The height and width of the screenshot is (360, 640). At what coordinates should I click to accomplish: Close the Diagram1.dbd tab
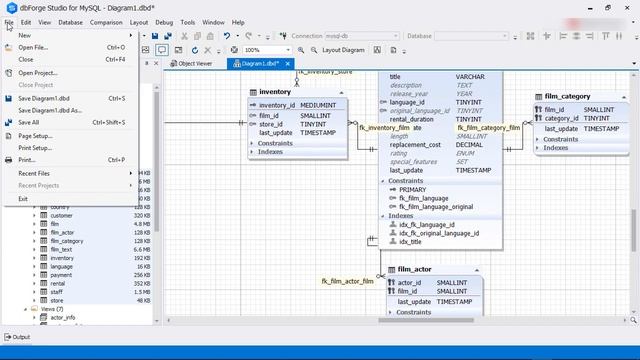coord(288,64)
